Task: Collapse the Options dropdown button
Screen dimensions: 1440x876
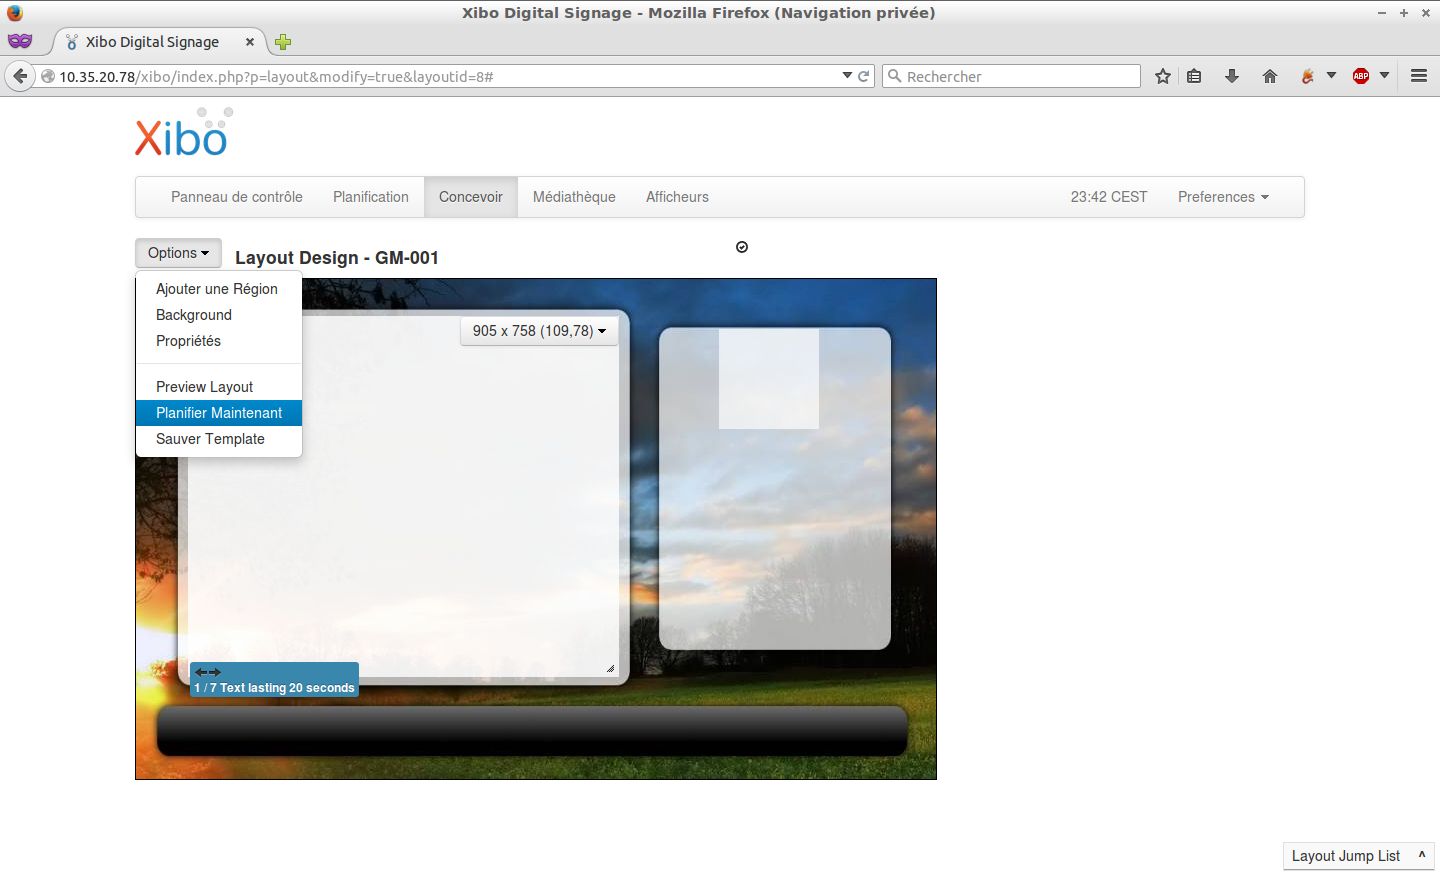Action: [x=178, y=253]
